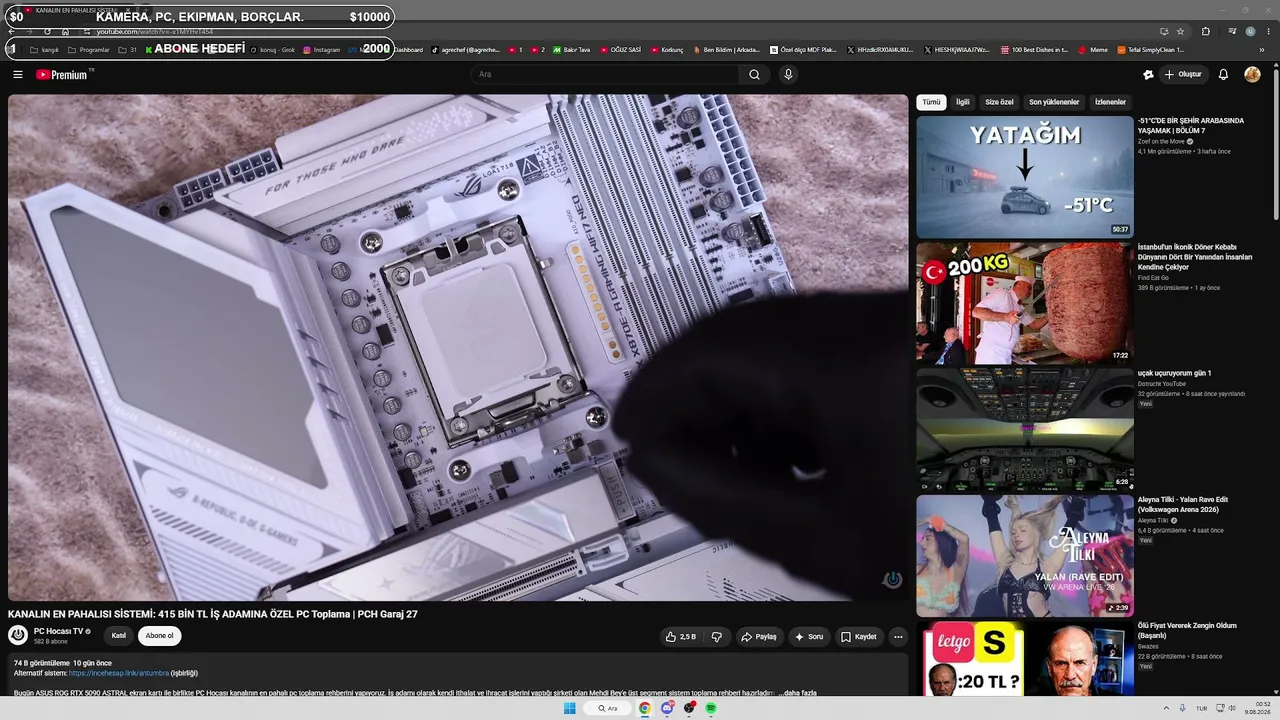Open the PC Hocası TV channel avatar
Viewport: 1280px width, 720px height.
(18, 635)
